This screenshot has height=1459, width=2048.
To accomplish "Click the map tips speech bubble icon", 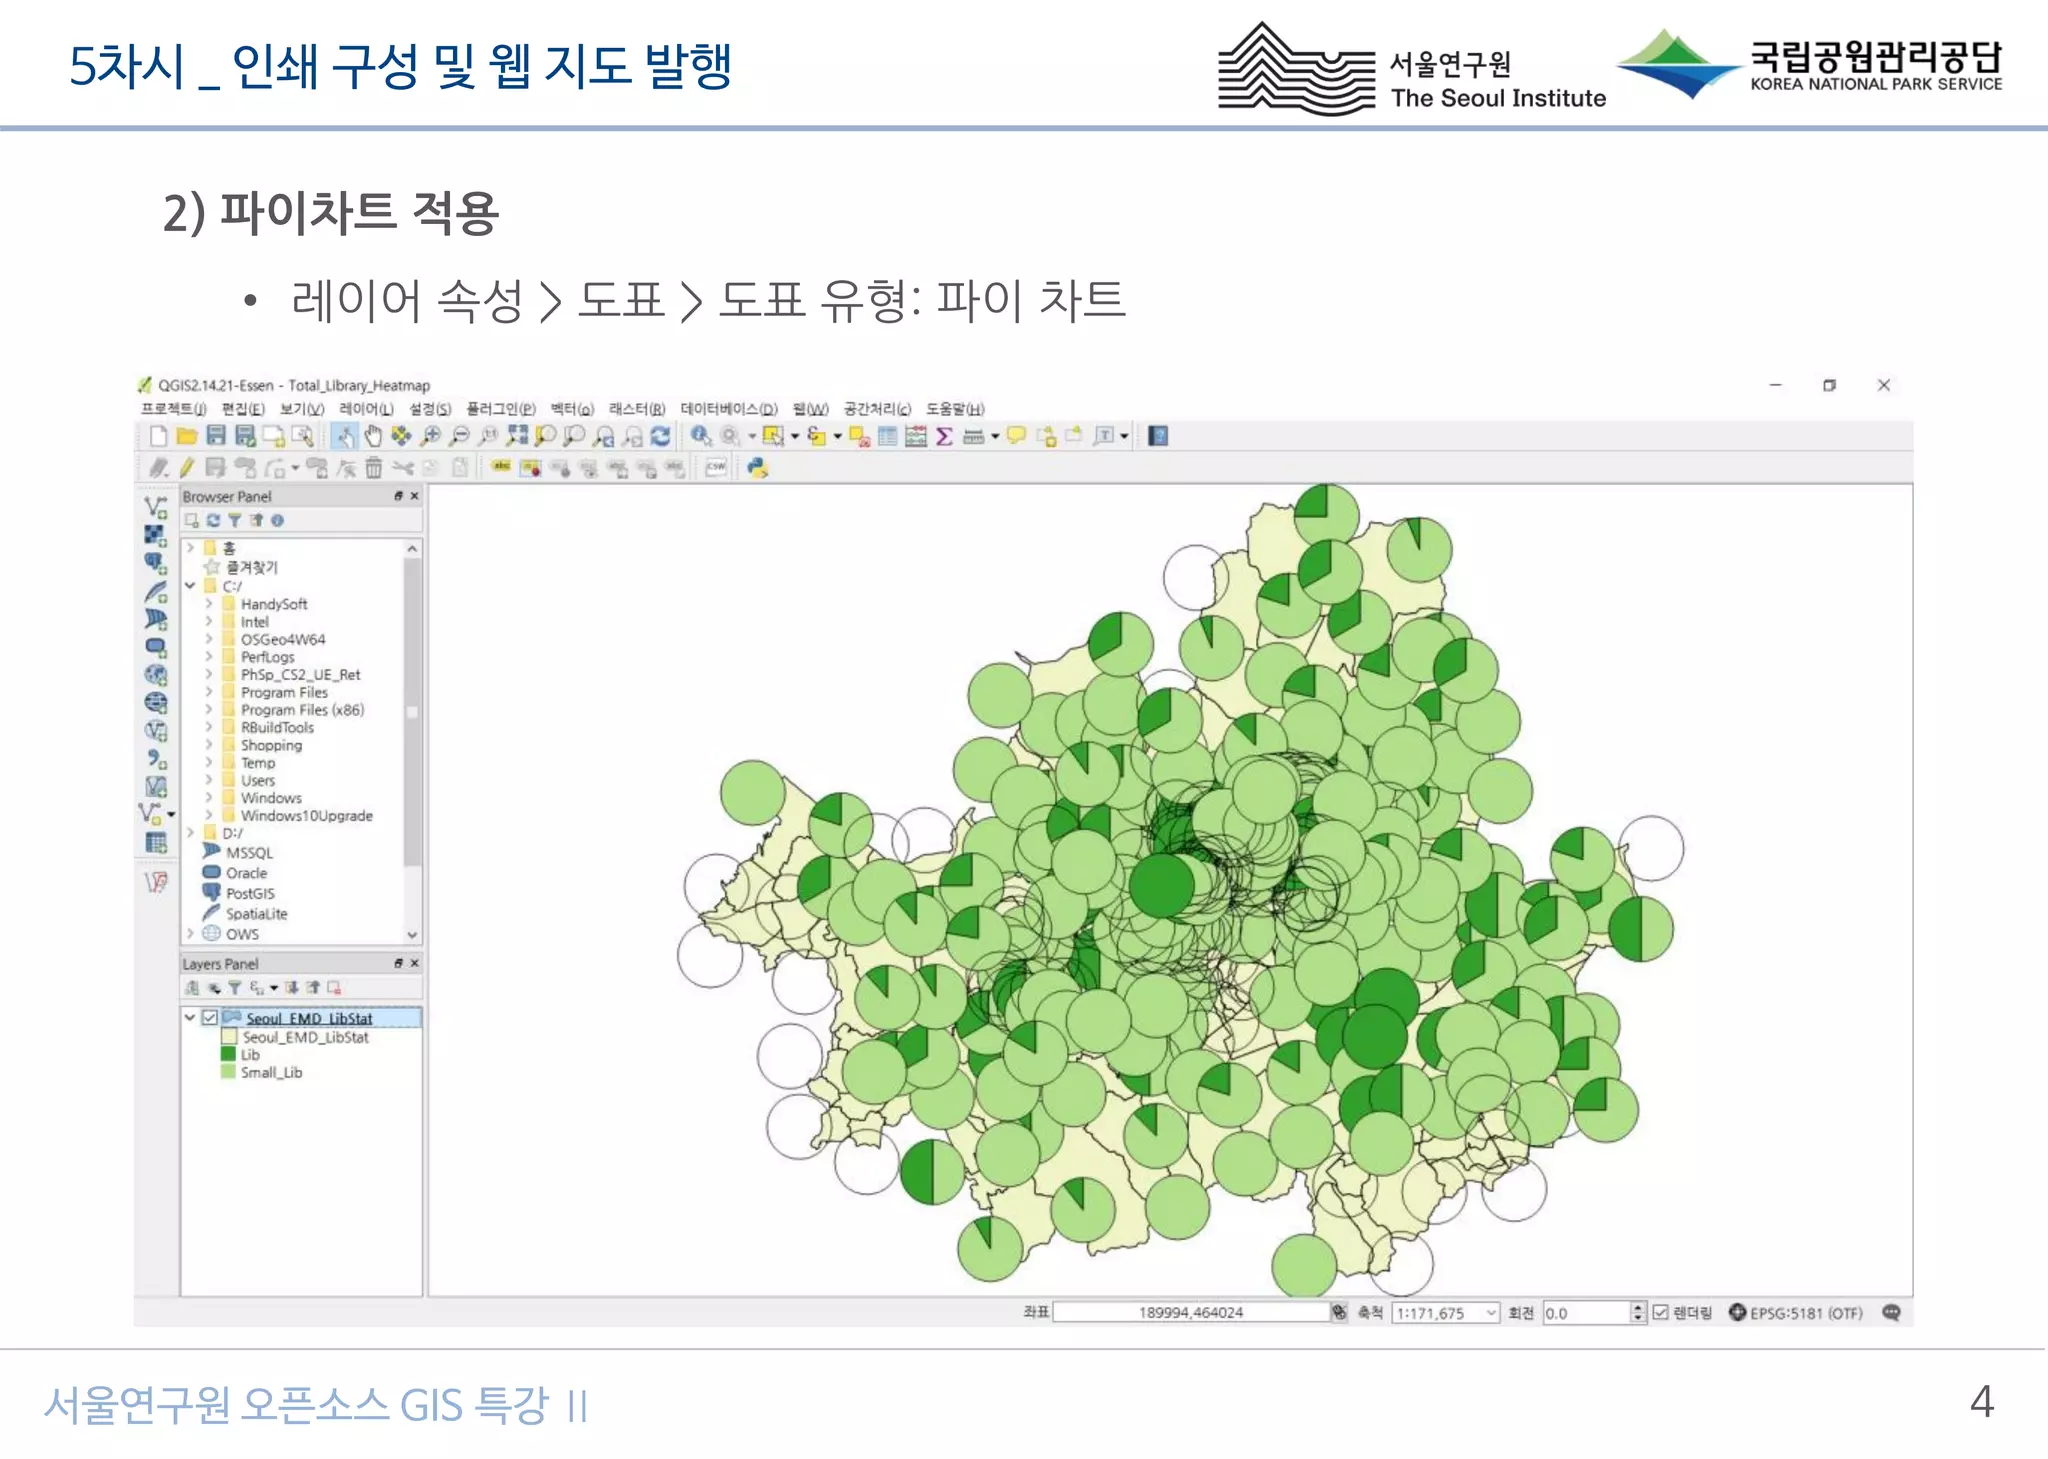I will point(1016,436).
